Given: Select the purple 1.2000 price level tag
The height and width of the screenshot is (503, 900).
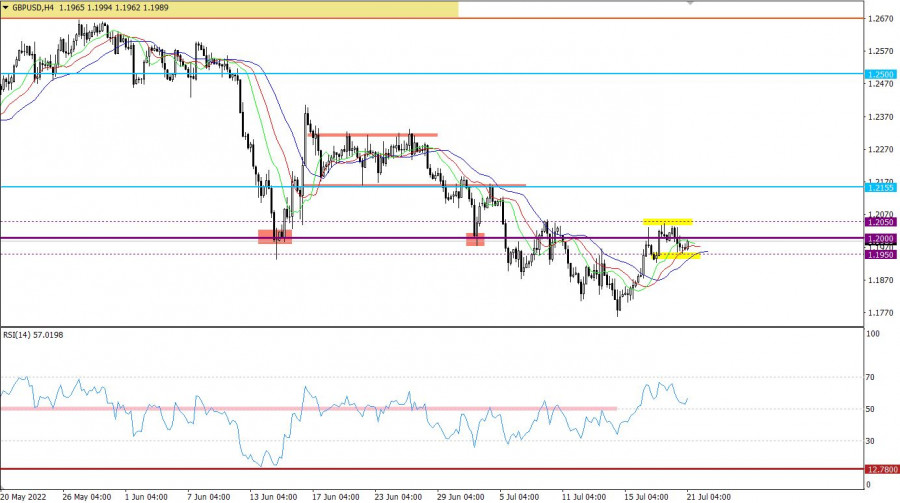Looking at the screenshot, I should 881,238.
